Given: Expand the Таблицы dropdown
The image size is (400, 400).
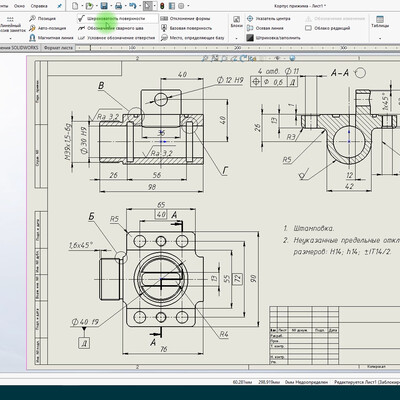Looking at the screenshot, I should [x=380, y=39].
